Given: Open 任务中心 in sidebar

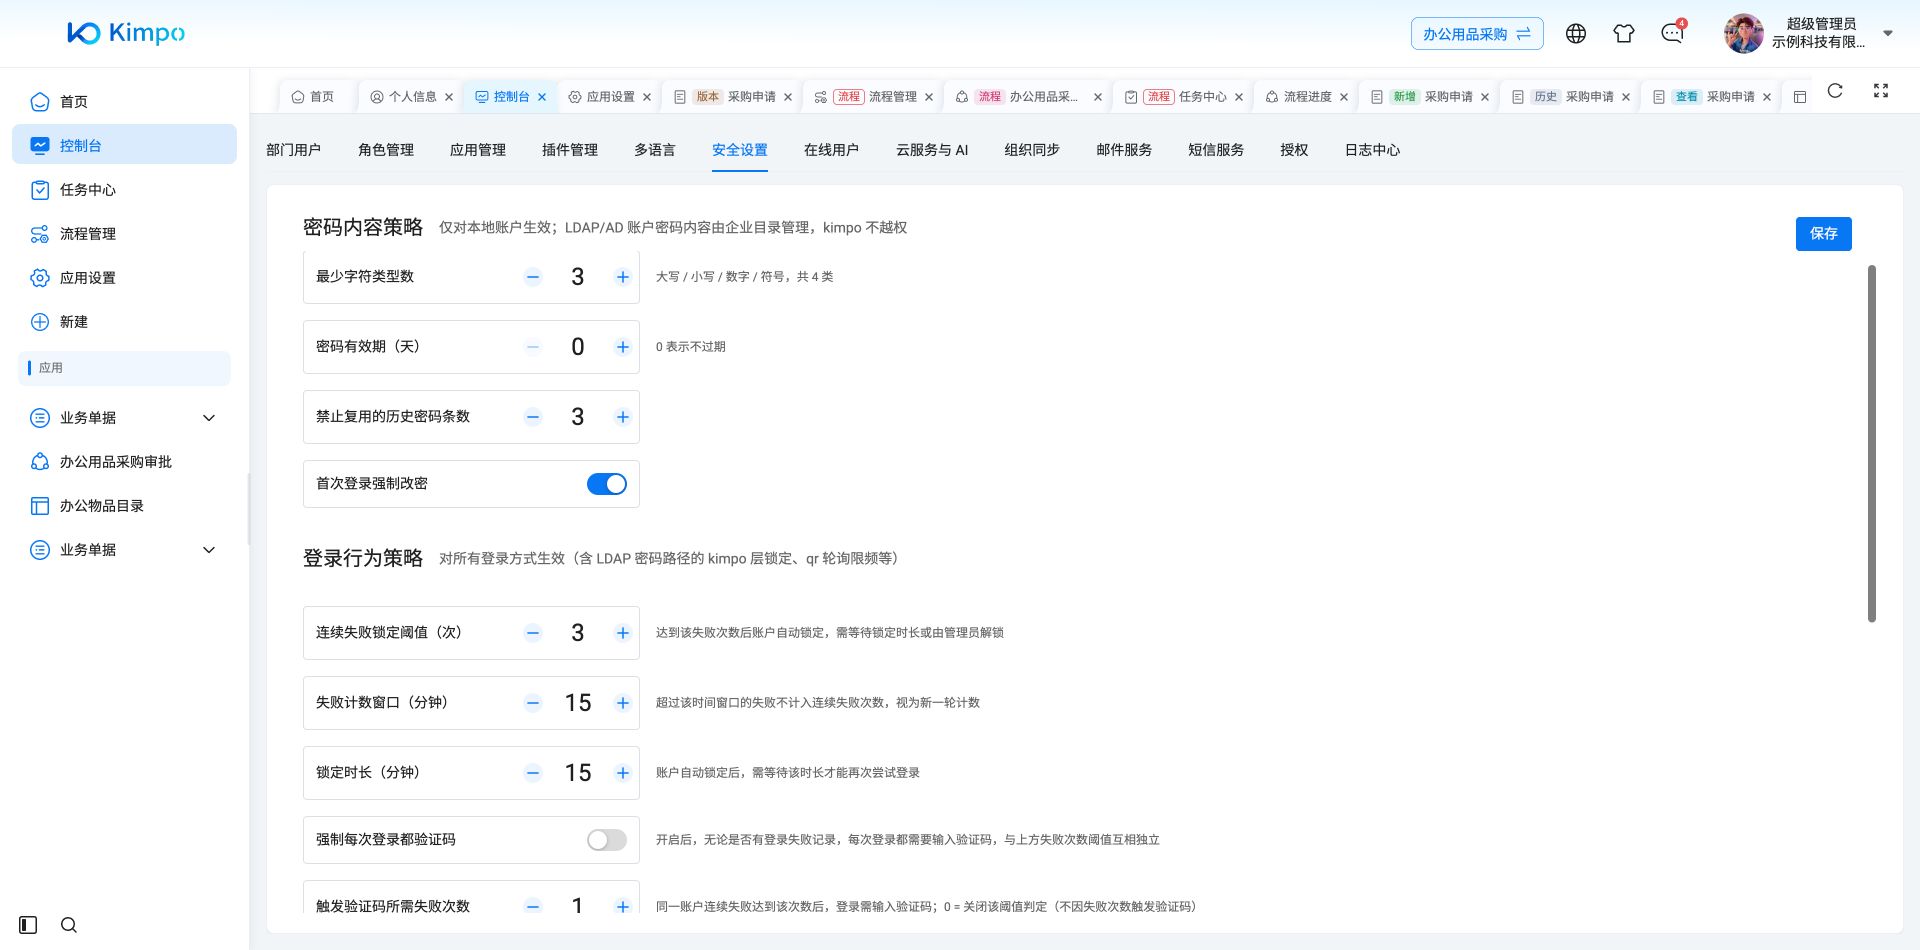Looking at the screenshot, I should tap(124, 190).
